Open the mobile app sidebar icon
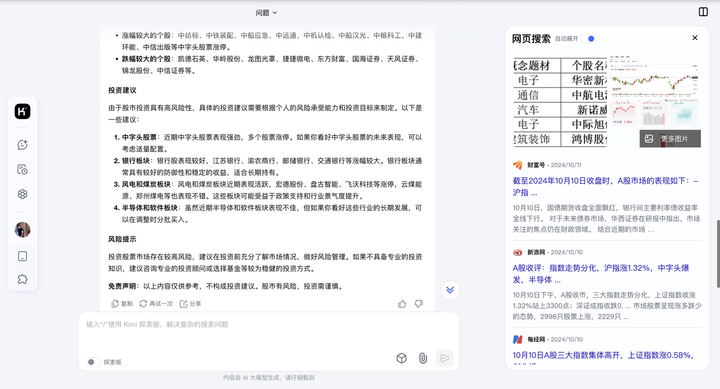The width and height of the screenshot is (720, 389). tap(22, 256)
